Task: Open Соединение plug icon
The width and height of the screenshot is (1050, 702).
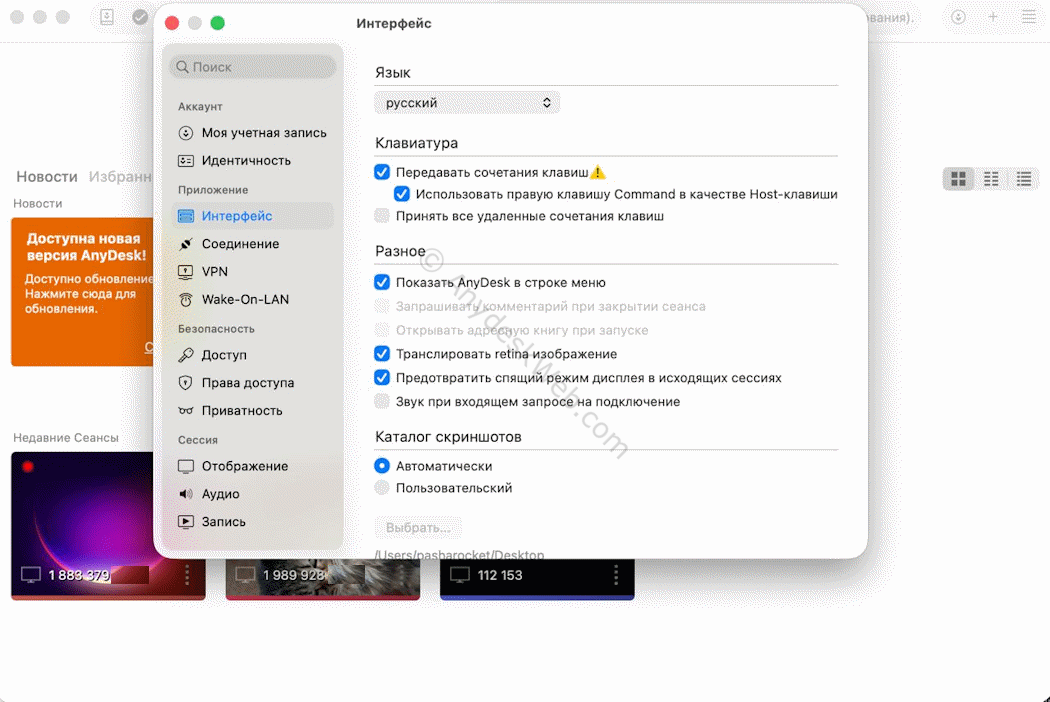Action: (x=185, y=244)
